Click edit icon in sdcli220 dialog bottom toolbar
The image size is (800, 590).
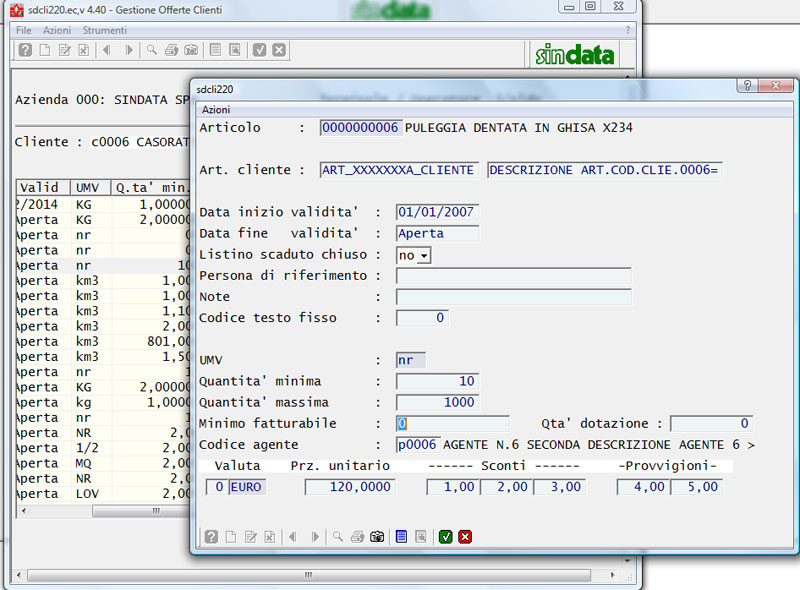tap(251, 537)
